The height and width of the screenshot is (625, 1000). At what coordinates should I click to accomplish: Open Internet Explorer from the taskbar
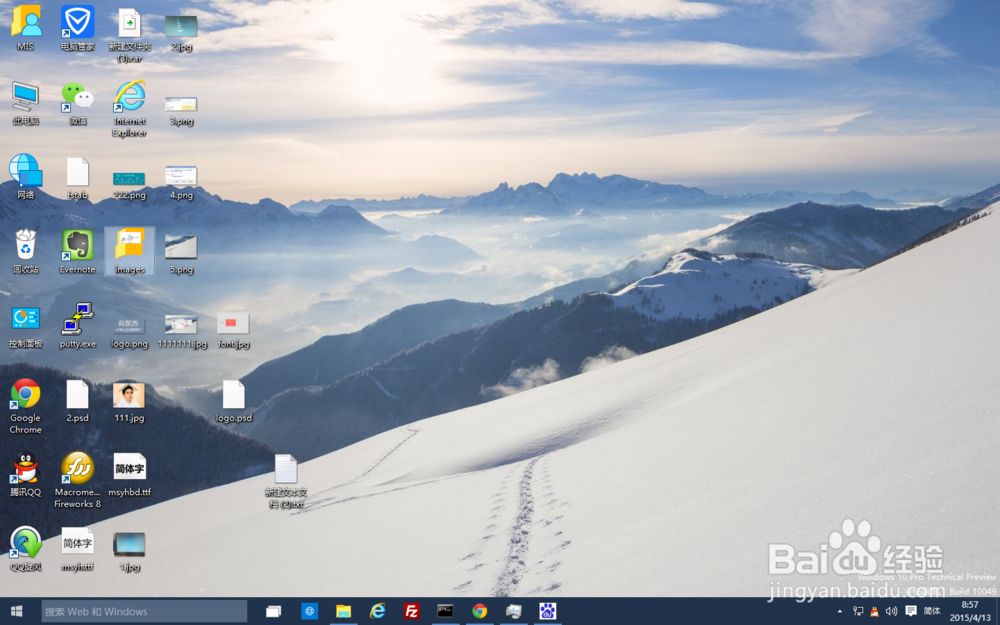[378, 611]
